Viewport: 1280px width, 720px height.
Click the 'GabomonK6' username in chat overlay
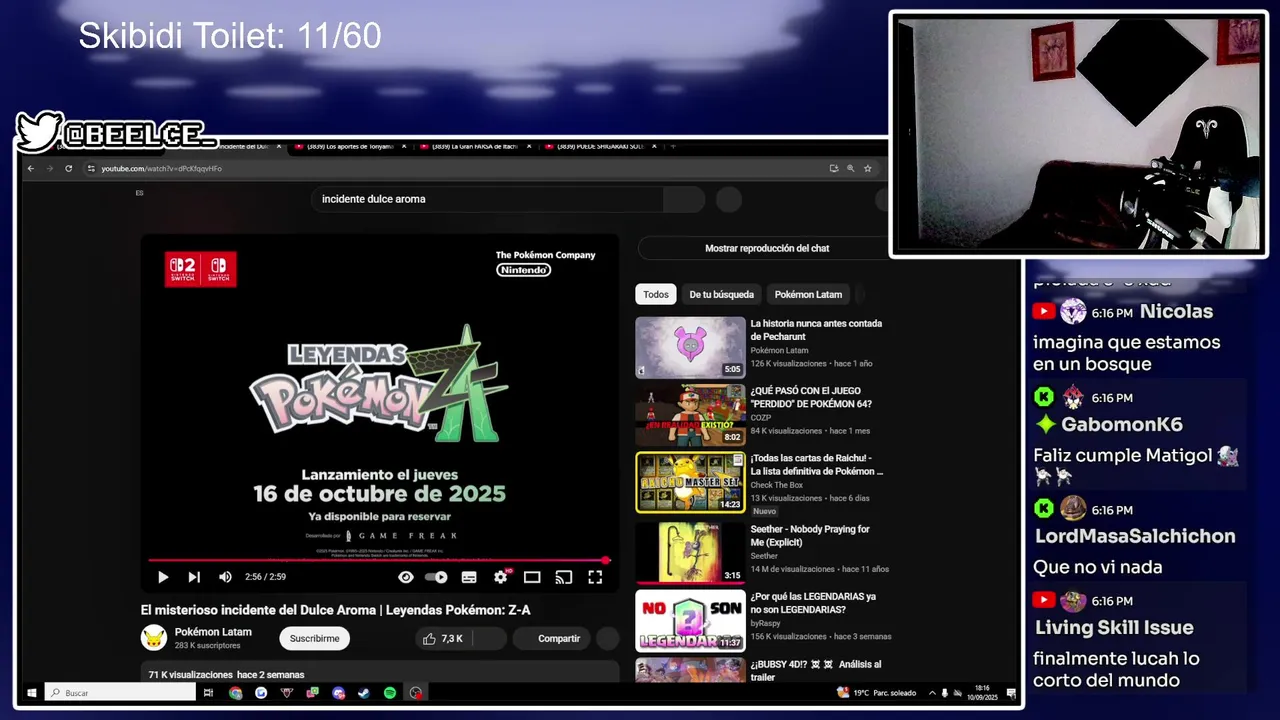(x=1122, y=424)
